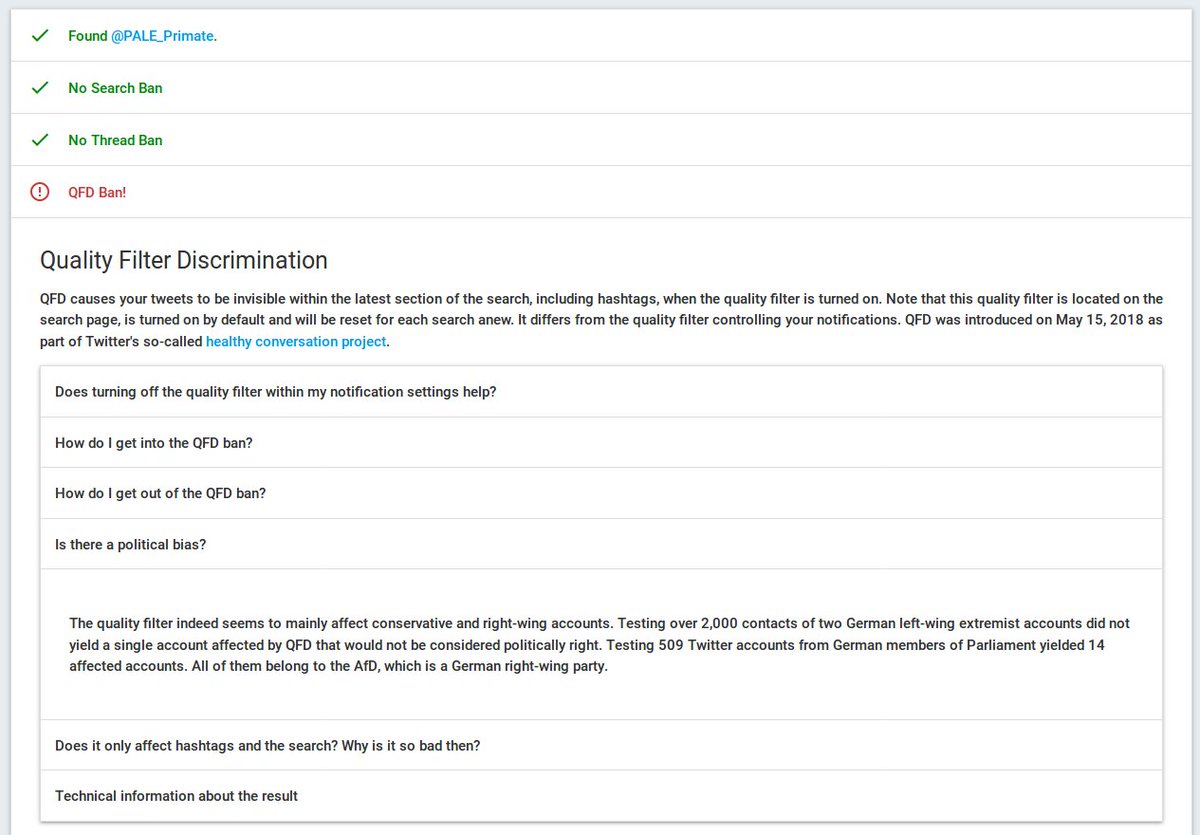The width and height of the screenshot is (1200, 835).
Task: Expand 'How do I get out of the QFD ban?'
Action: 601,493
